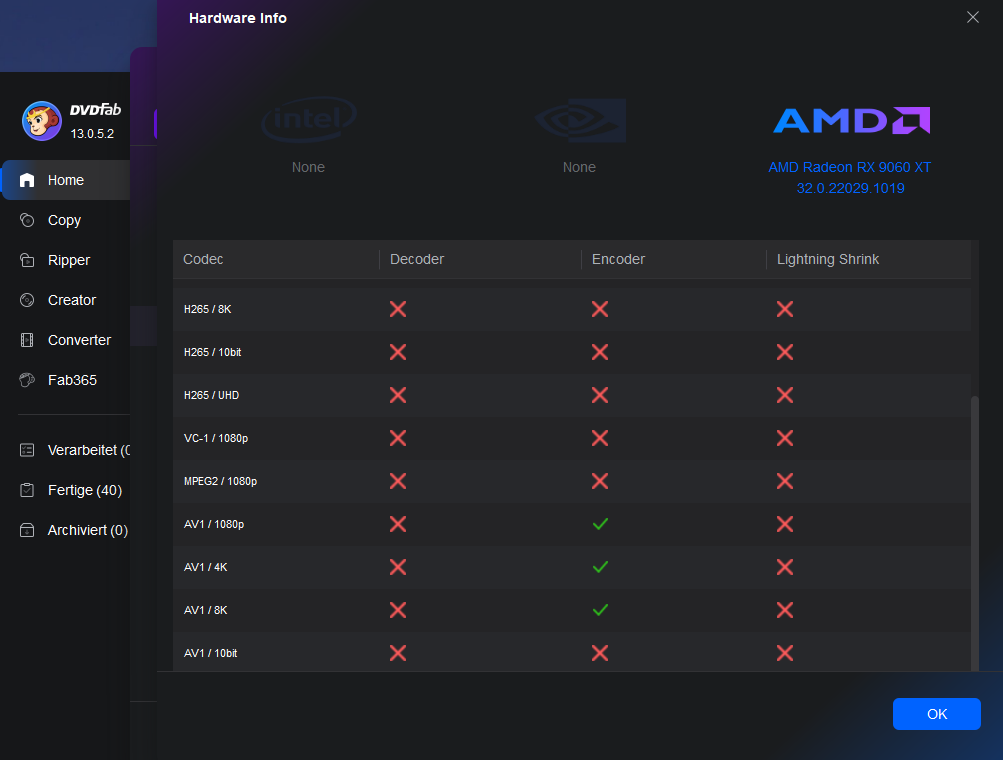
Task: Click the codec table scrollbar thumb
Action: pyautogui.click(x=975, y=534)
